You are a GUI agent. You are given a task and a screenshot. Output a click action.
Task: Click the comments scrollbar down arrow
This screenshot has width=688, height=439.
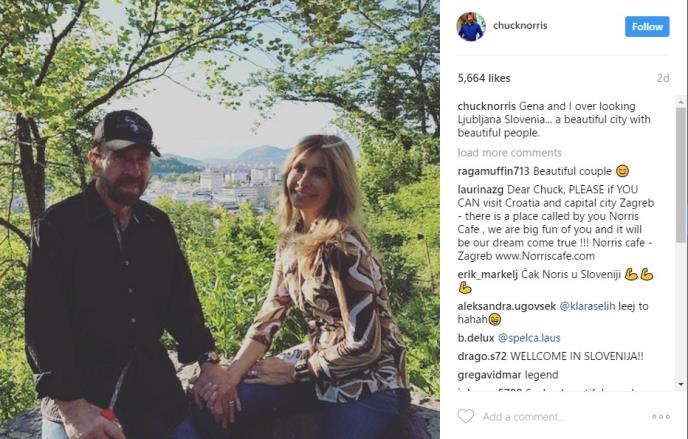(x=681, y=384)
